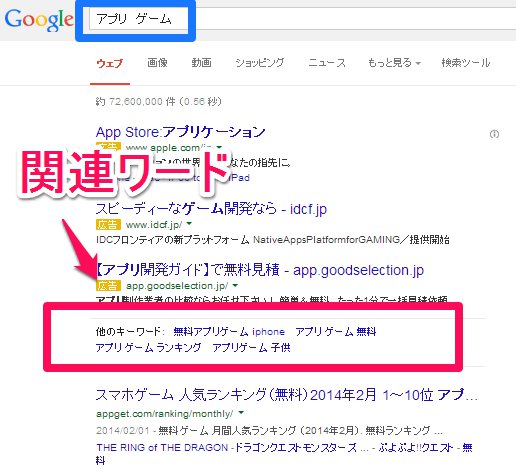516x475 pixels.
Task: Switch to the 動画 tab
Action: coord(201,63)
